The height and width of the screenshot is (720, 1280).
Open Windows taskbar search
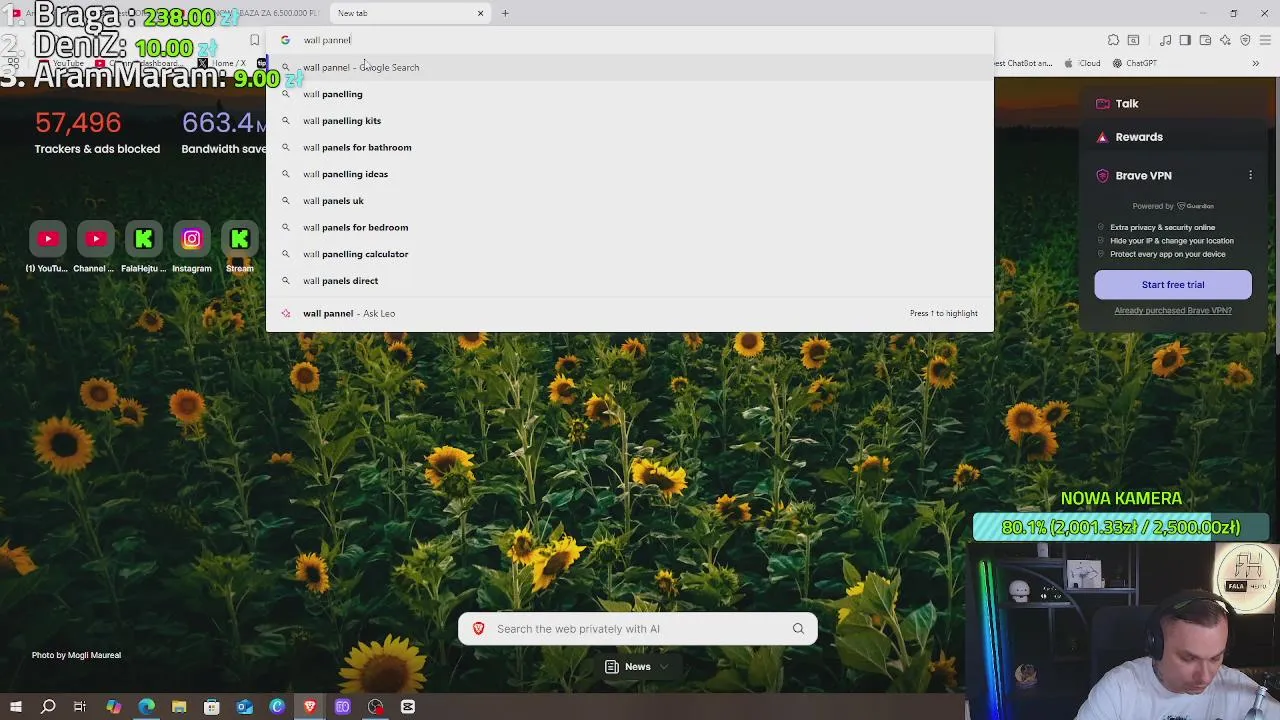[48, 707]
